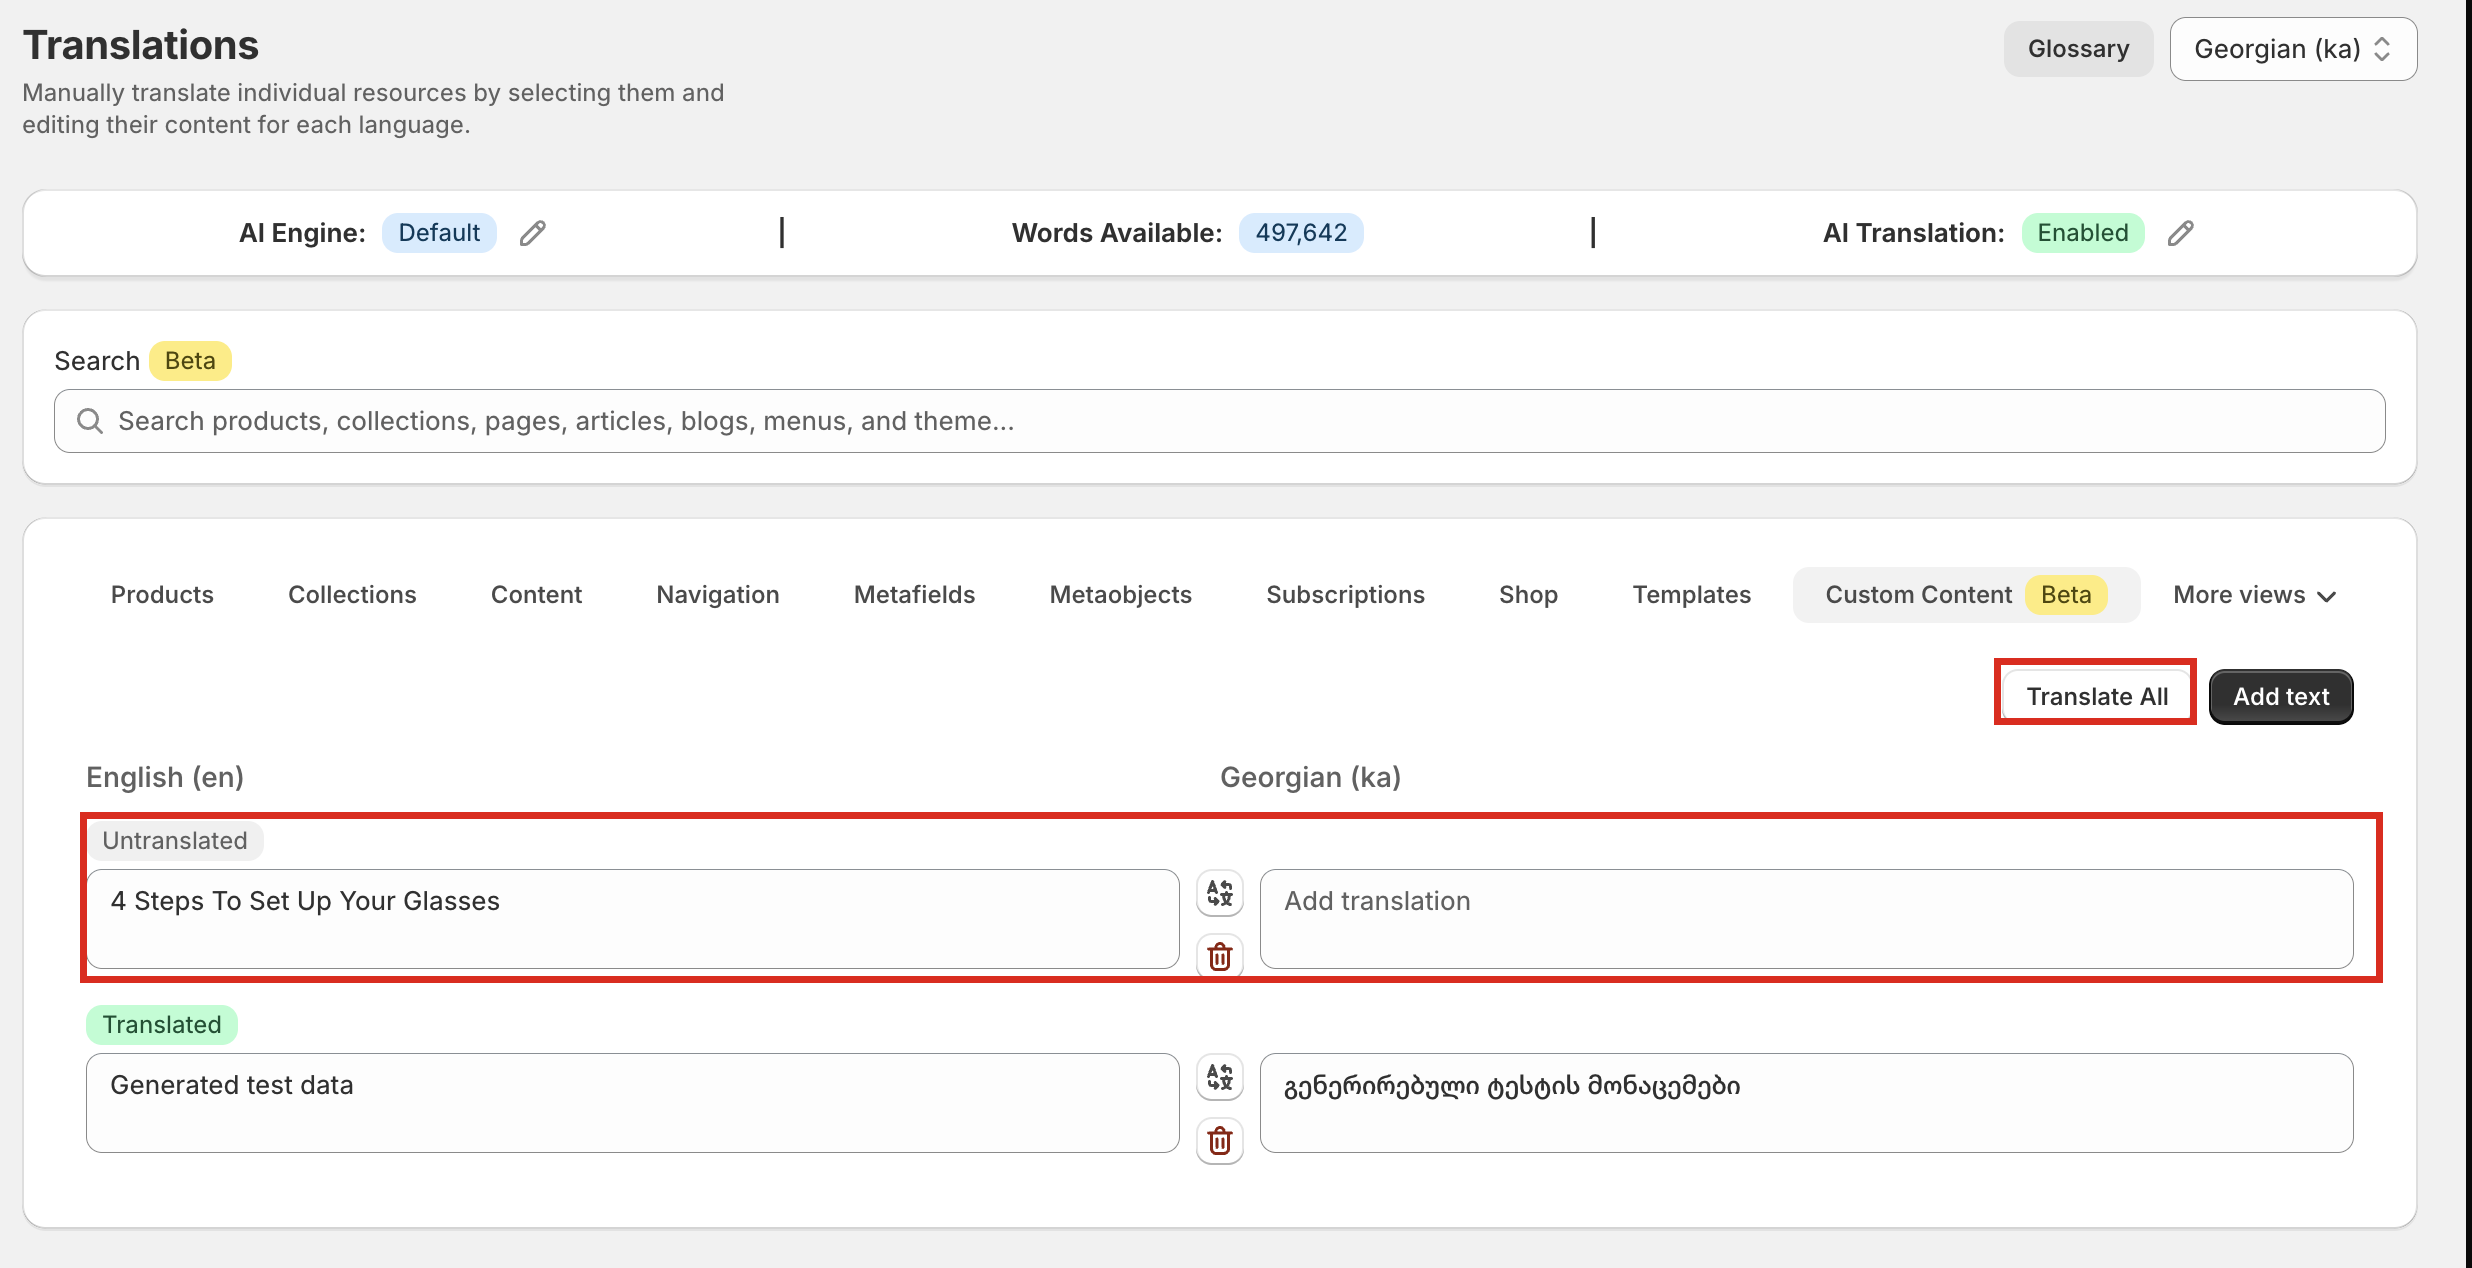The width and height of the screenshot is (2472, 1268).
Task: Click the Add translation Georgian field
Action: 1806,919
